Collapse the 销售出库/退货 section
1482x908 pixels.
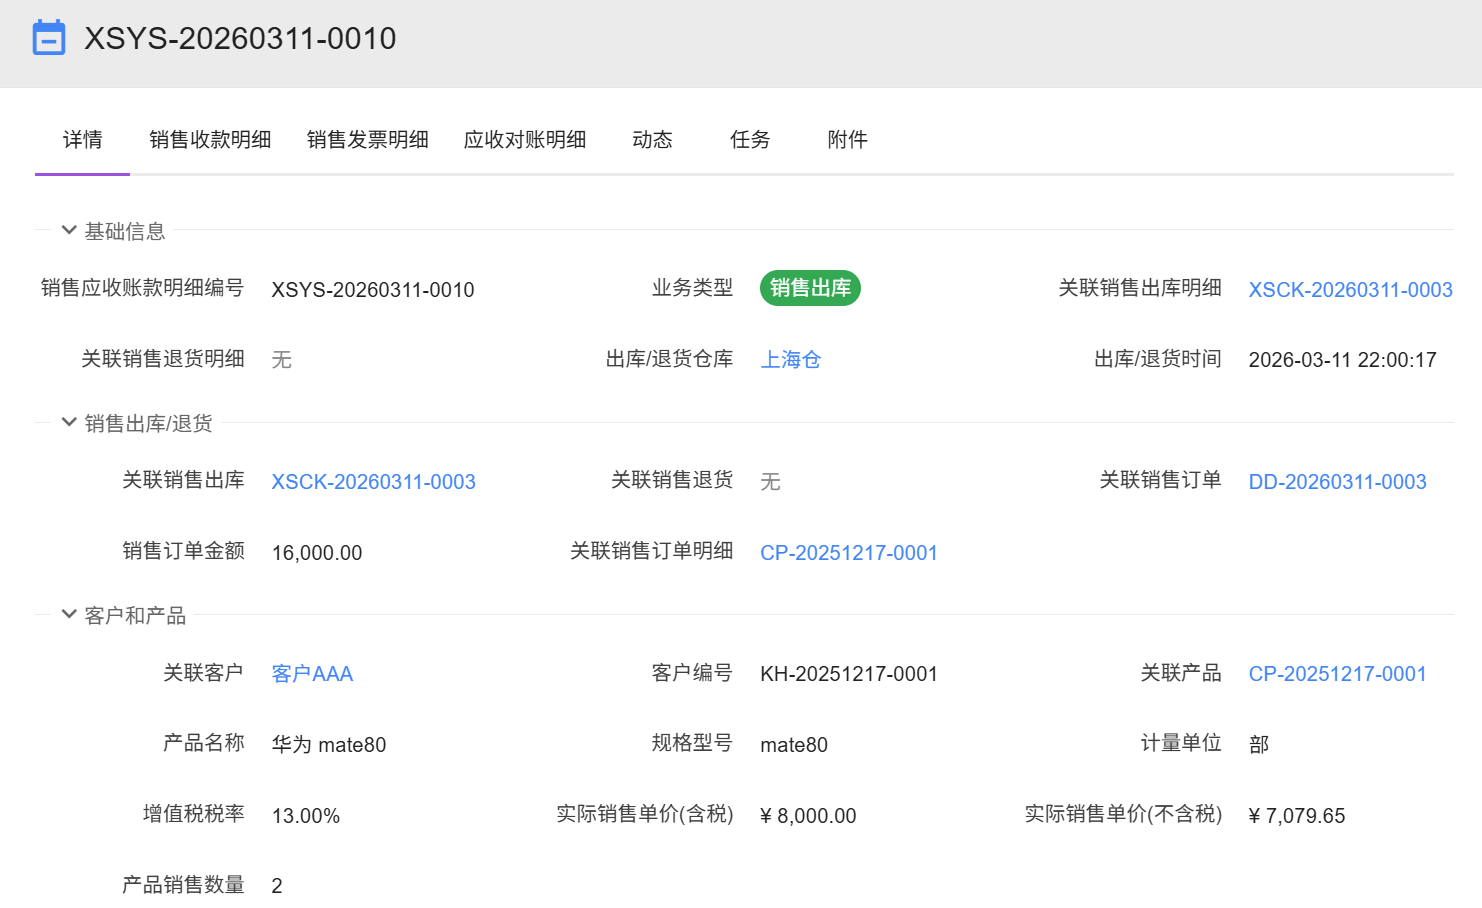click(69, 423)
